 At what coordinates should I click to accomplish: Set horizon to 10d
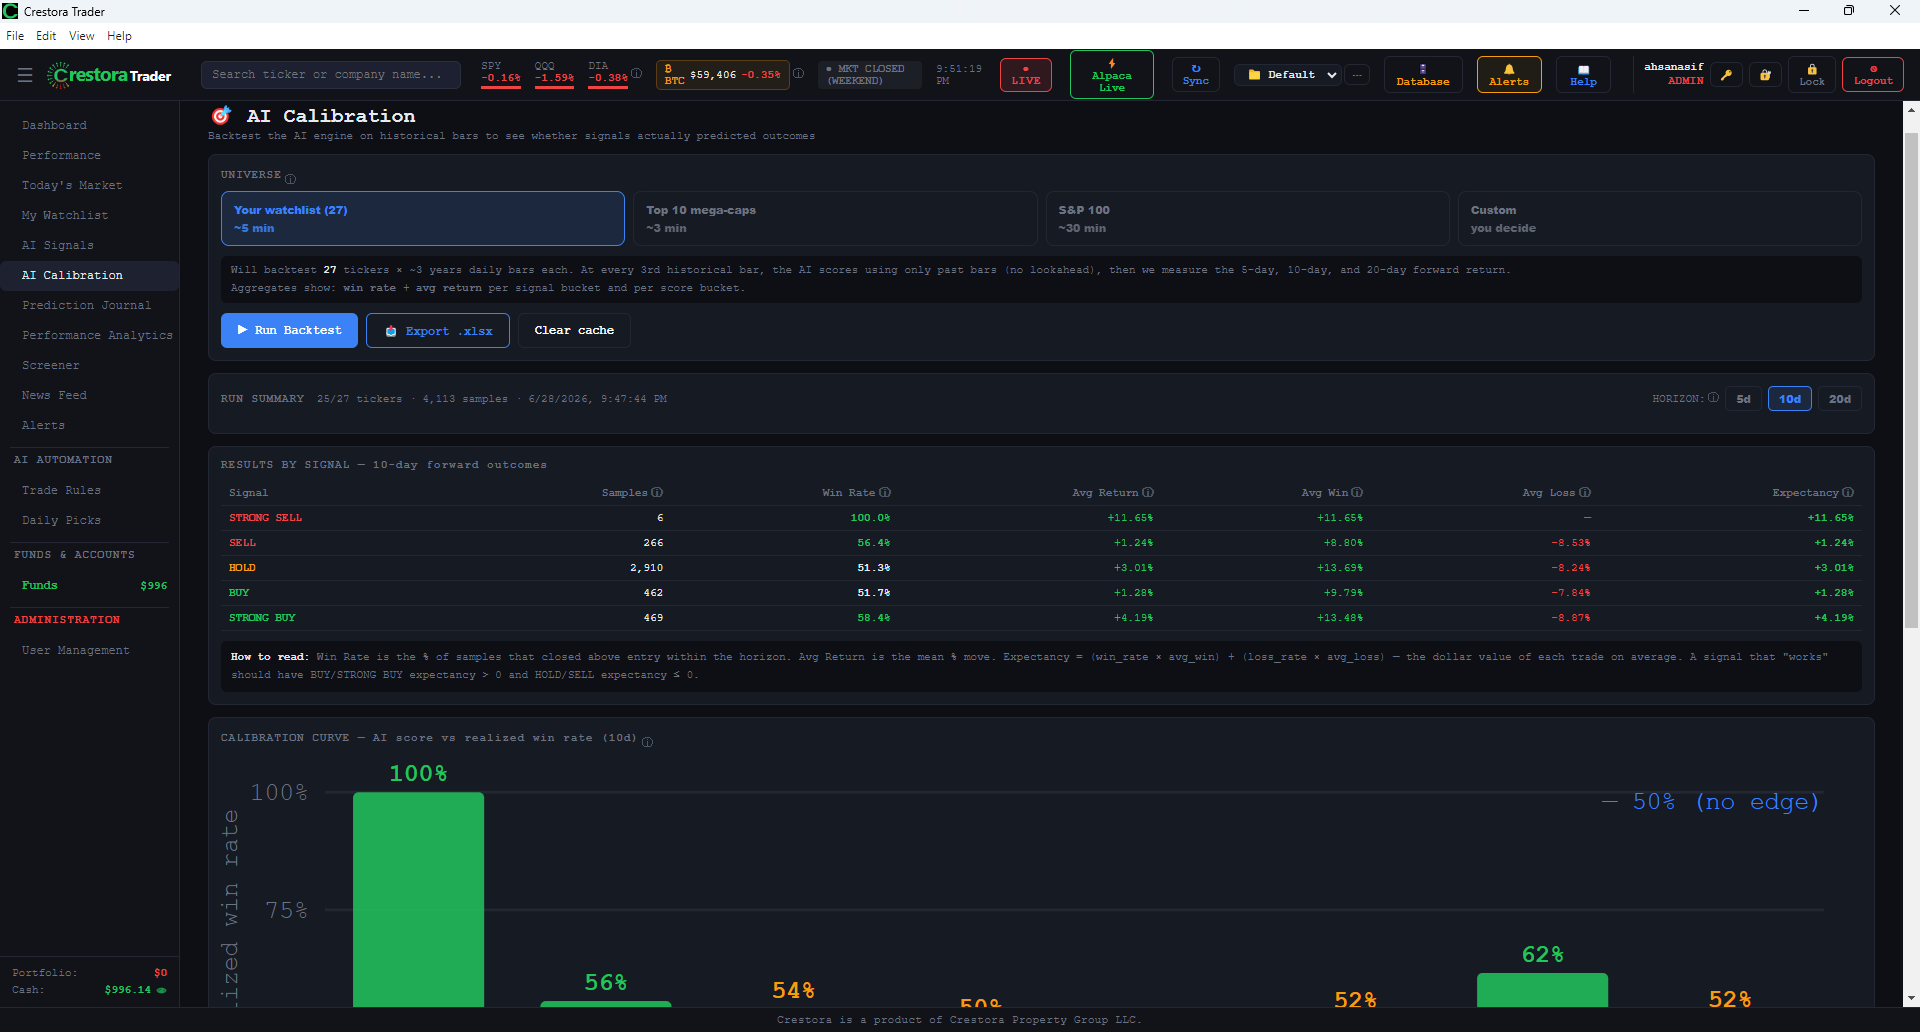point(1789,399)
